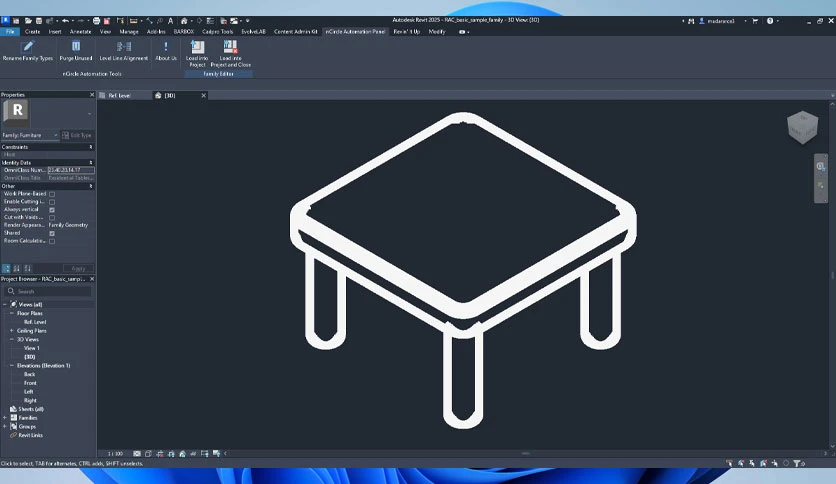Close the {3D} view tab

click(x=203, y=95)
